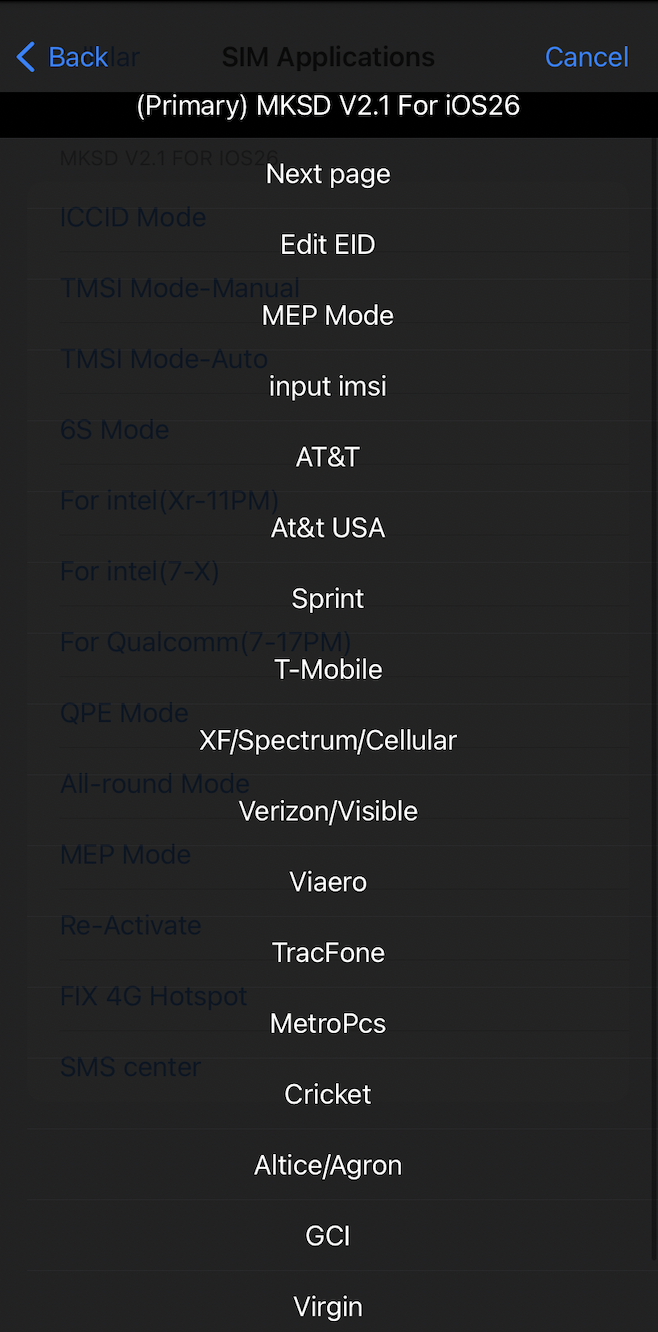This screenshot has width=658, height=1332.
Task: Choose the AT&T carrier
Action: pyautogui.click(x=328, y=457)
